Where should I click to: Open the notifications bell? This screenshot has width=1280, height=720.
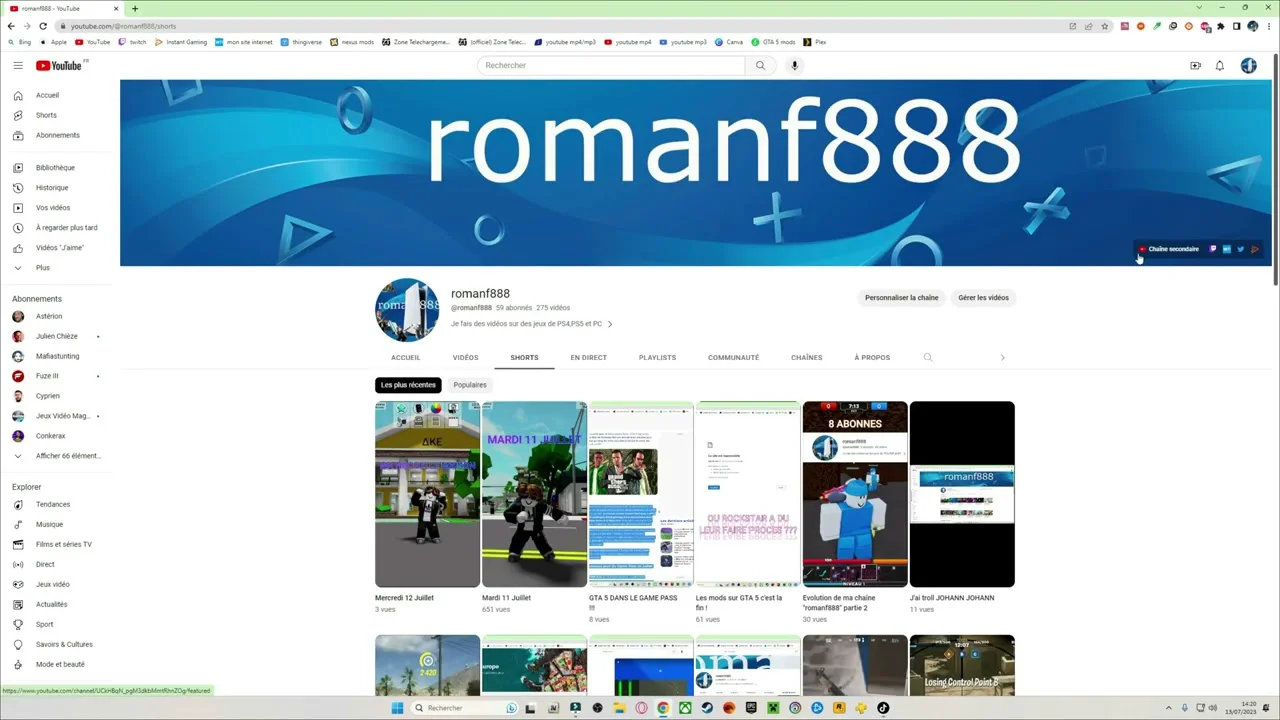click(1220, 66)
